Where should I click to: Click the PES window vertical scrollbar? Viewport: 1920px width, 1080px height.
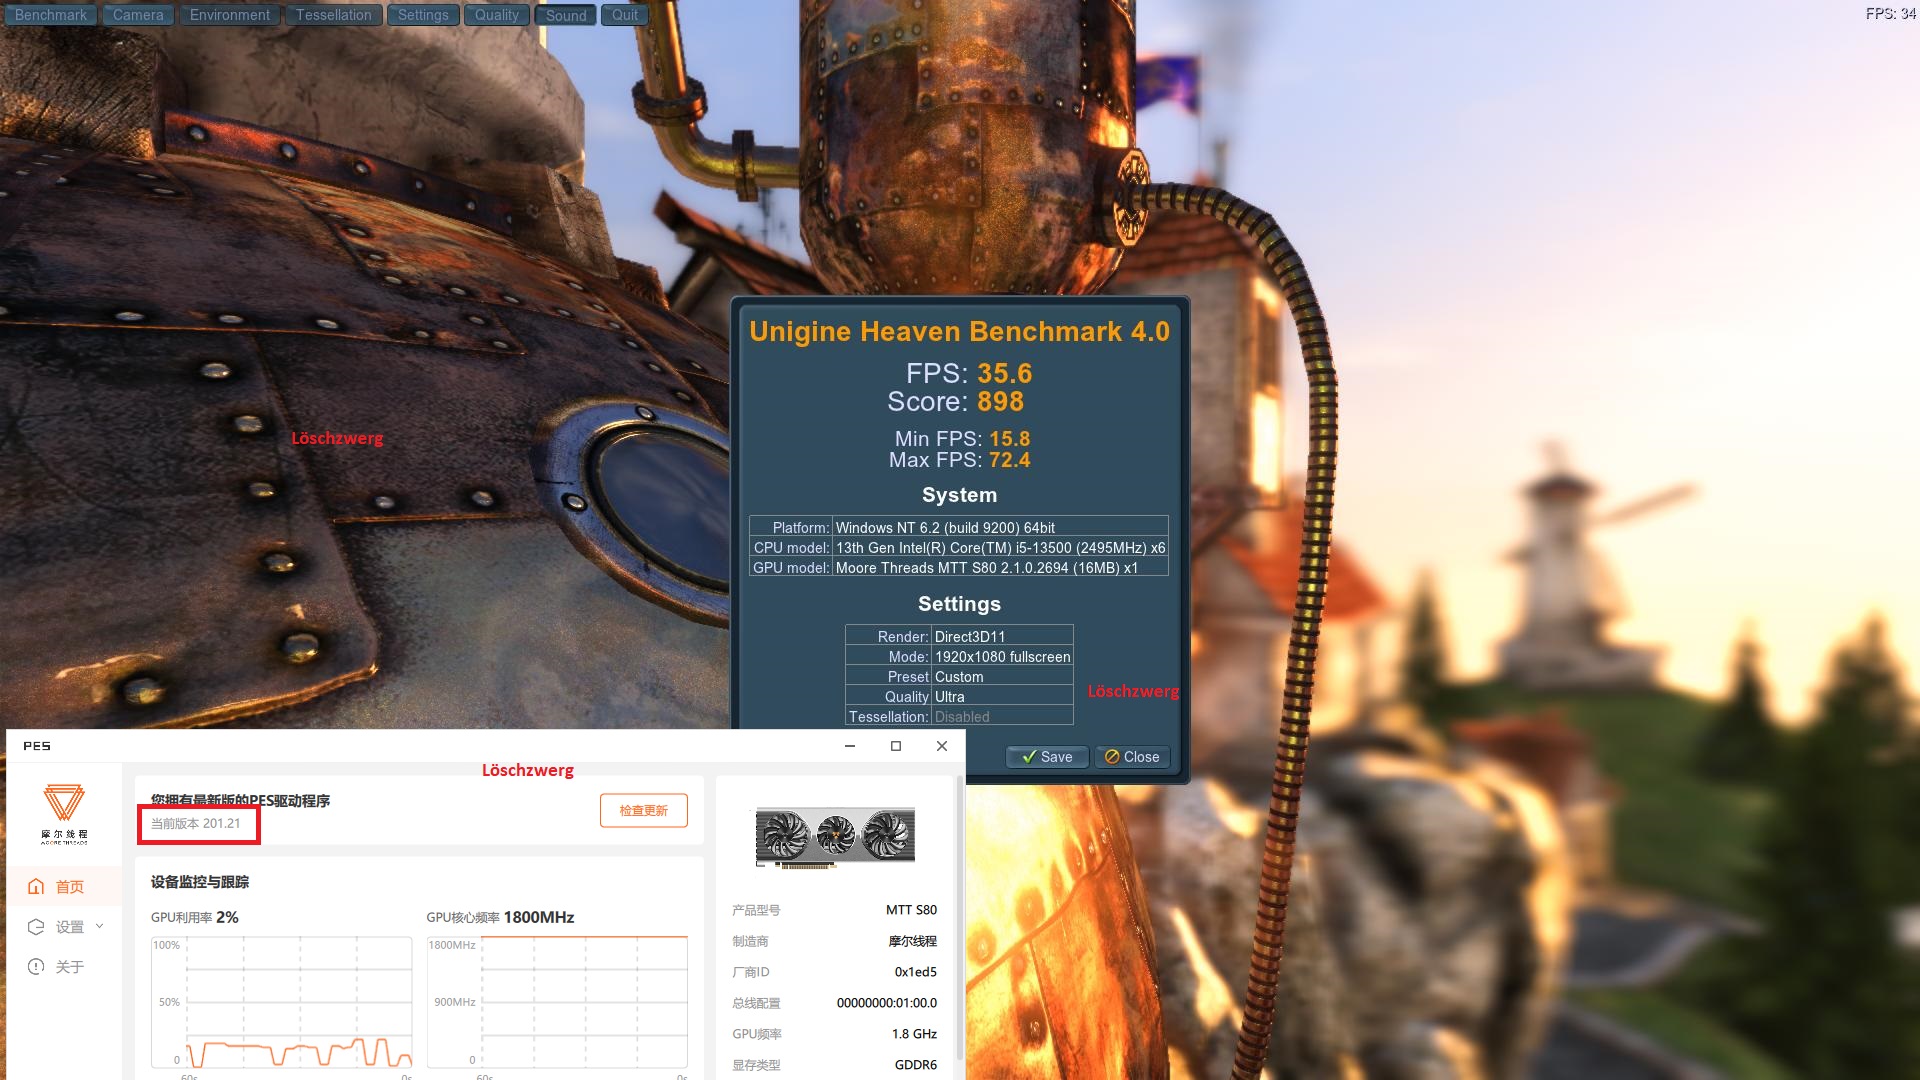960,915
